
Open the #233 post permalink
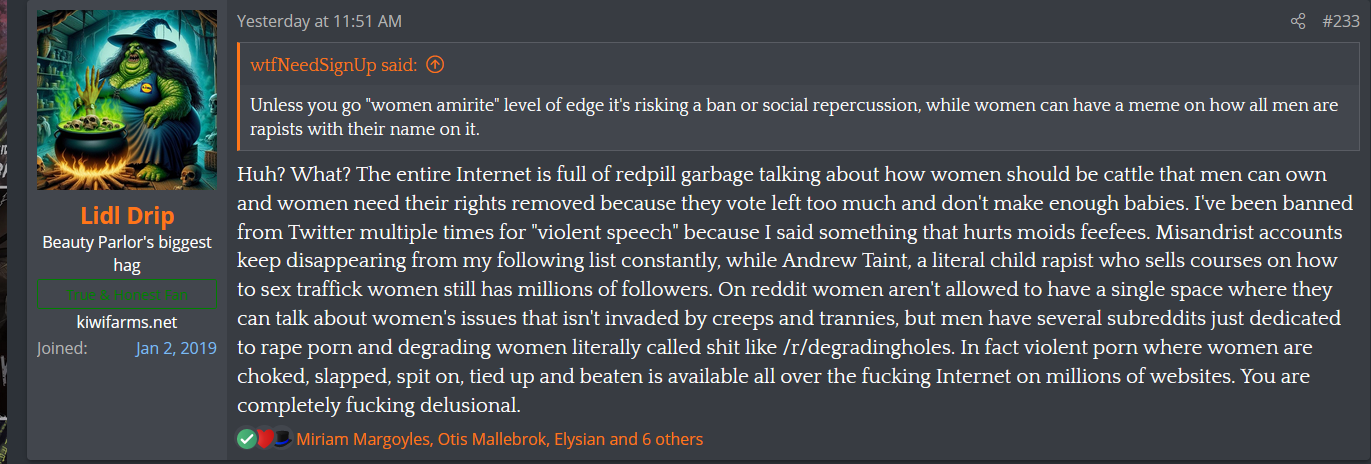(x=1341, y=21)
